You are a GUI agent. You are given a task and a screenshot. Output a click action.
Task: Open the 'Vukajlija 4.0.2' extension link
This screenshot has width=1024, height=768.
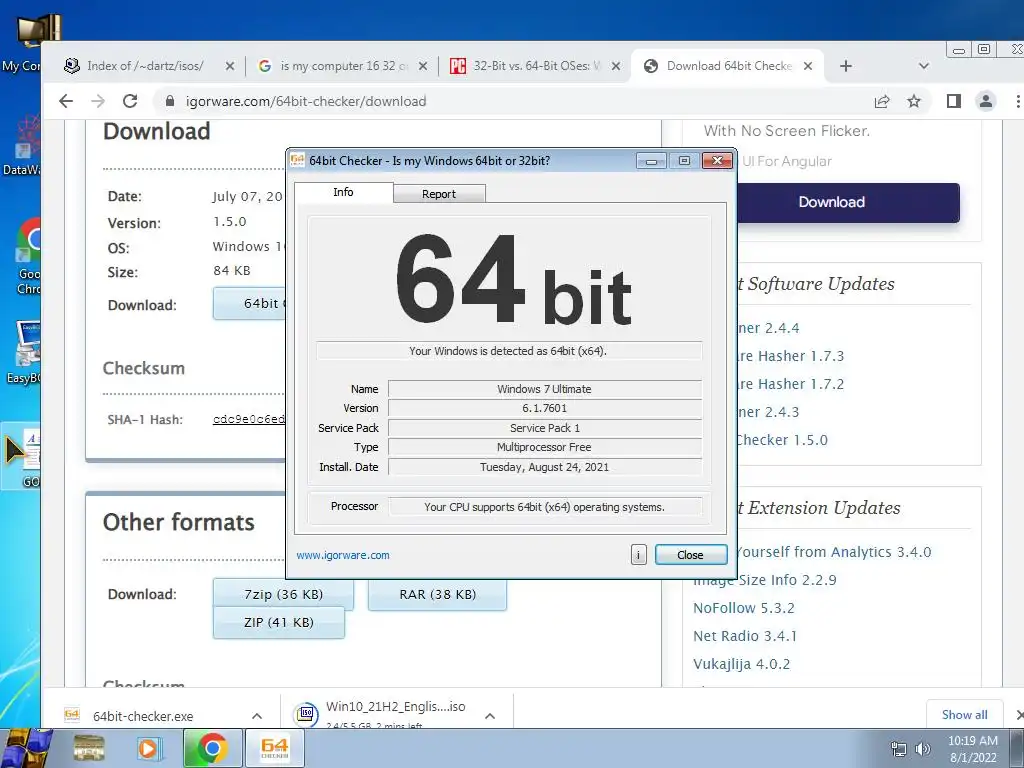(742, 664)
